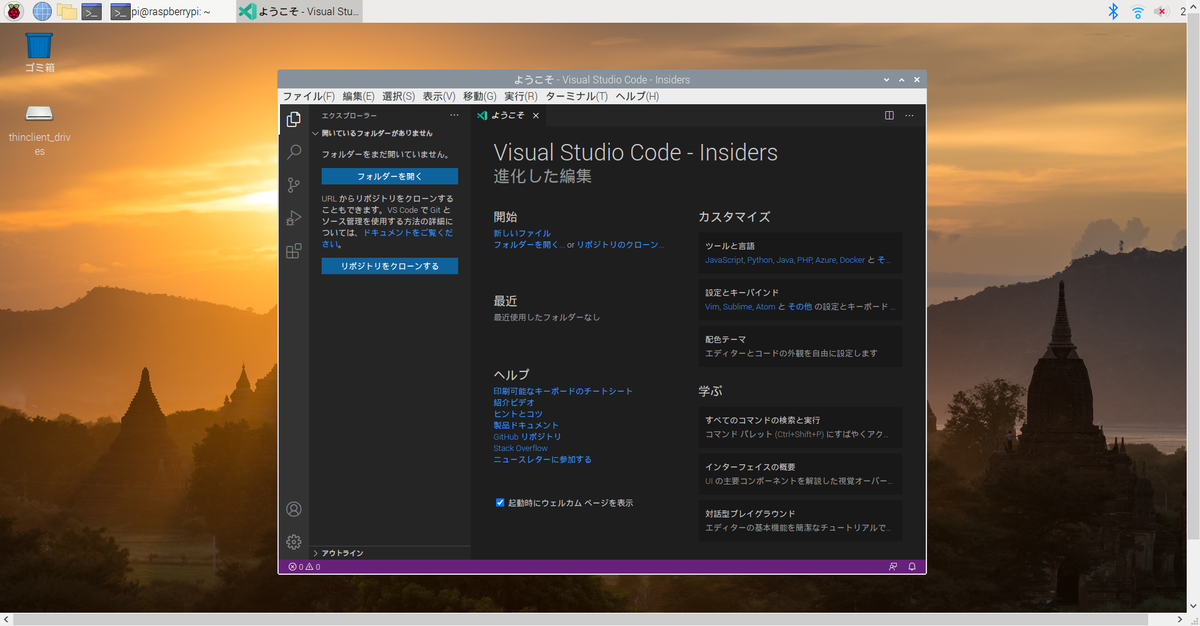Open the ファイル(F) menu

tap(308, 96)
